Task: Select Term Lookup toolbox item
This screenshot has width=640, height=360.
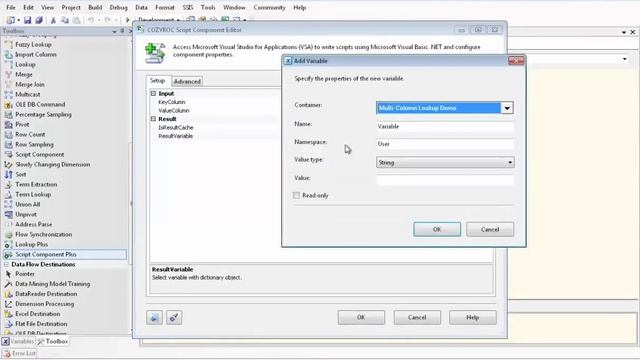Action: [x=33, y=194]
